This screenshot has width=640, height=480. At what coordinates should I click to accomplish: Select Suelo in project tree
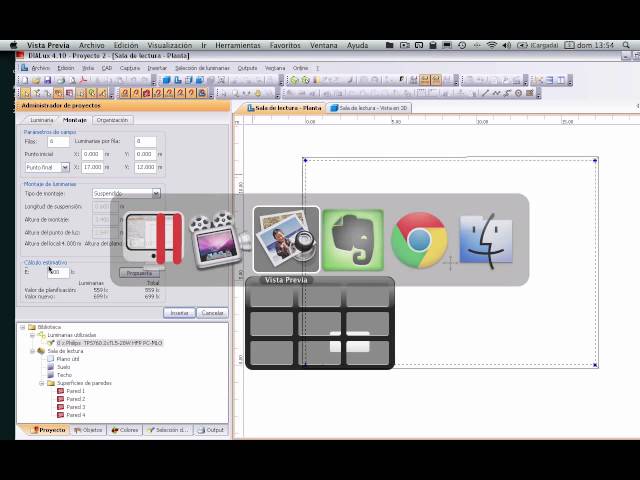[63, 367]
